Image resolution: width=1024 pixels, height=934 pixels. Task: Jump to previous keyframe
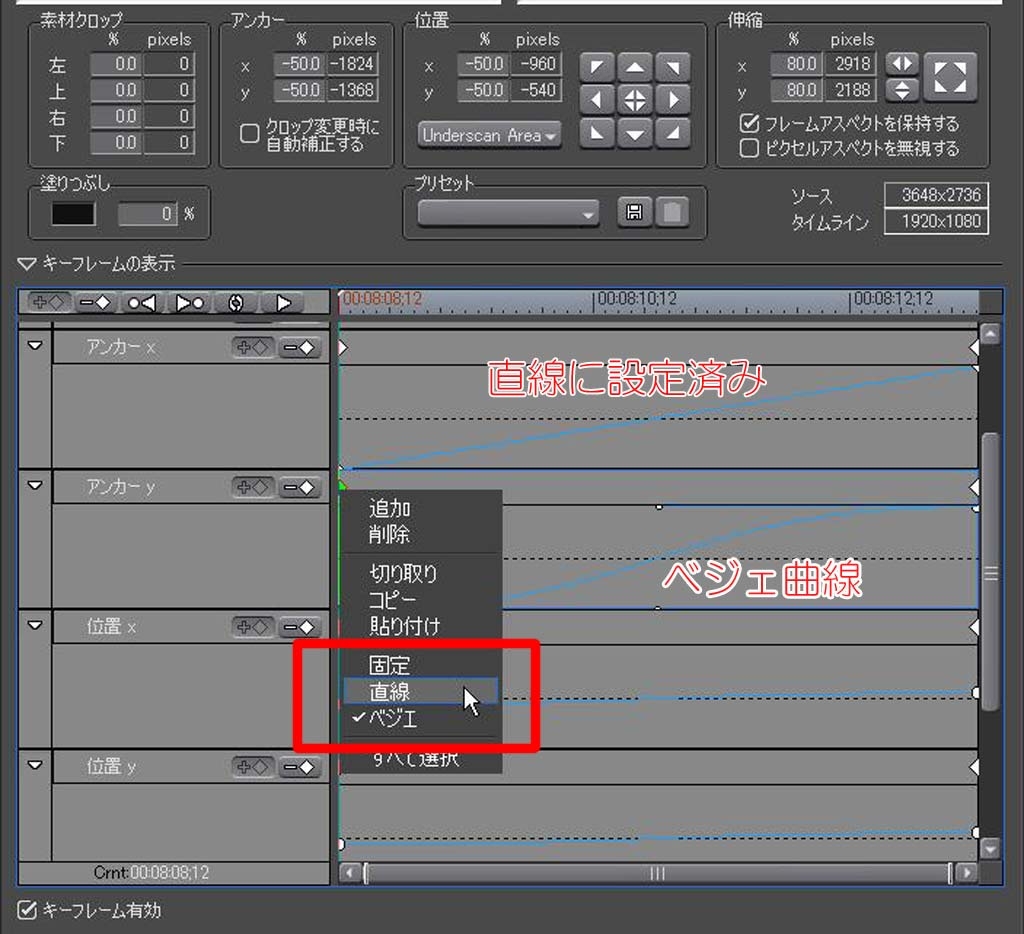click(x=141, y=302)
